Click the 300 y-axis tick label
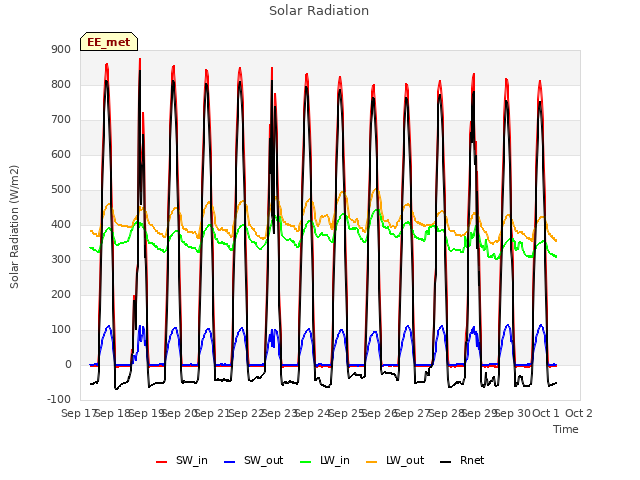Image resolution: width=640 pixels, height=480 pixels. (x=61, y=260)
